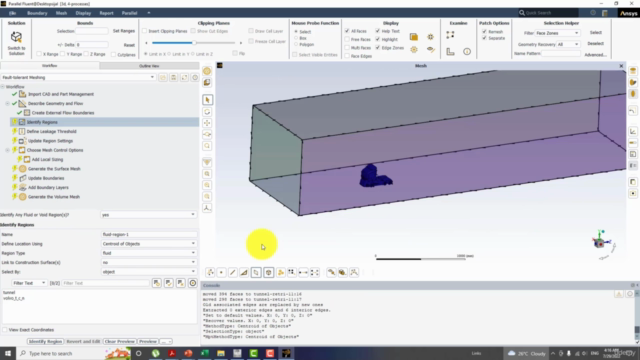The width and height of the screenshot is (640, 360).
Task: Select the point filter icon below viewport
Action: (221, 272)
